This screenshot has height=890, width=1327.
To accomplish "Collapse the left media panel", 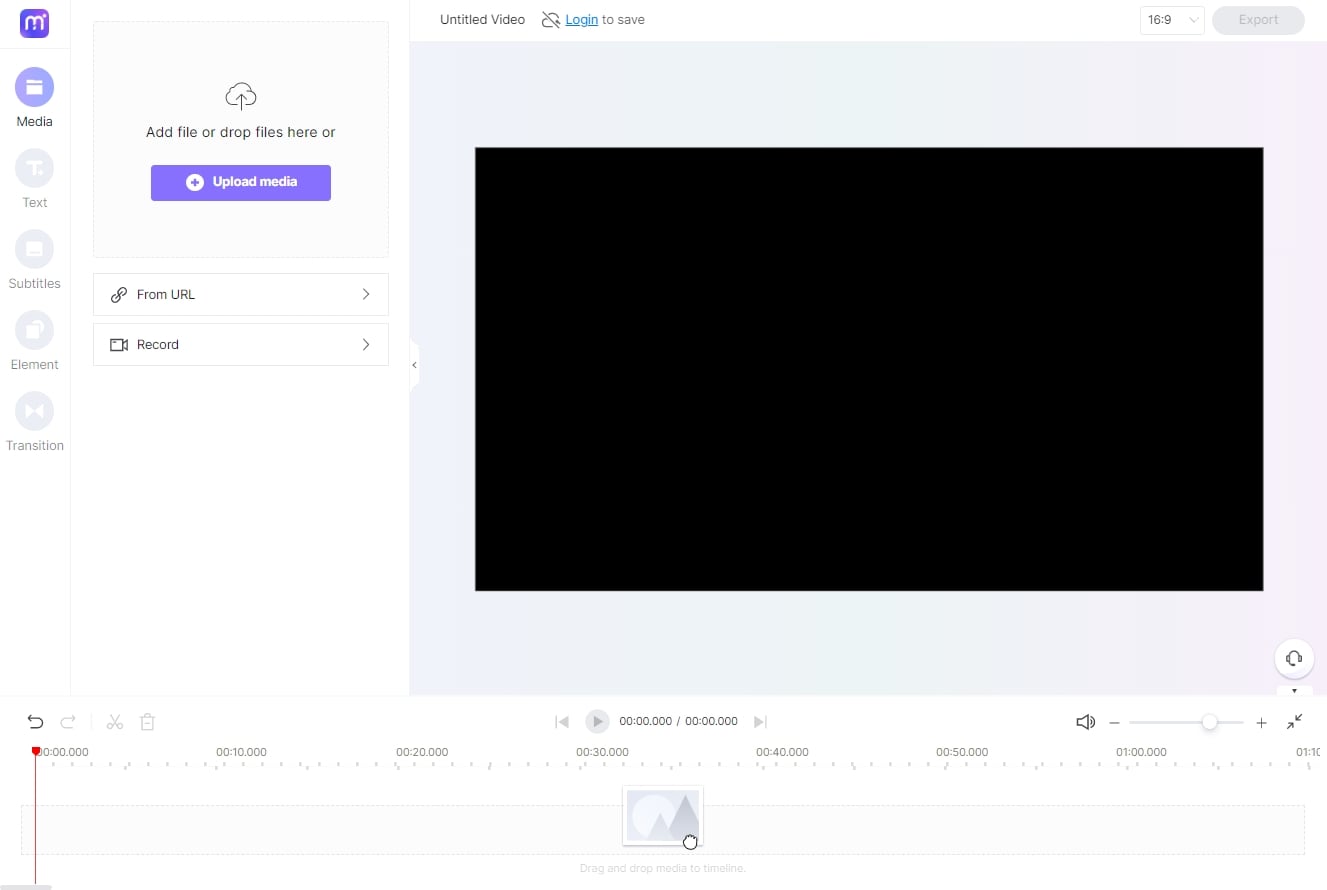I will [x=414, y=365].
